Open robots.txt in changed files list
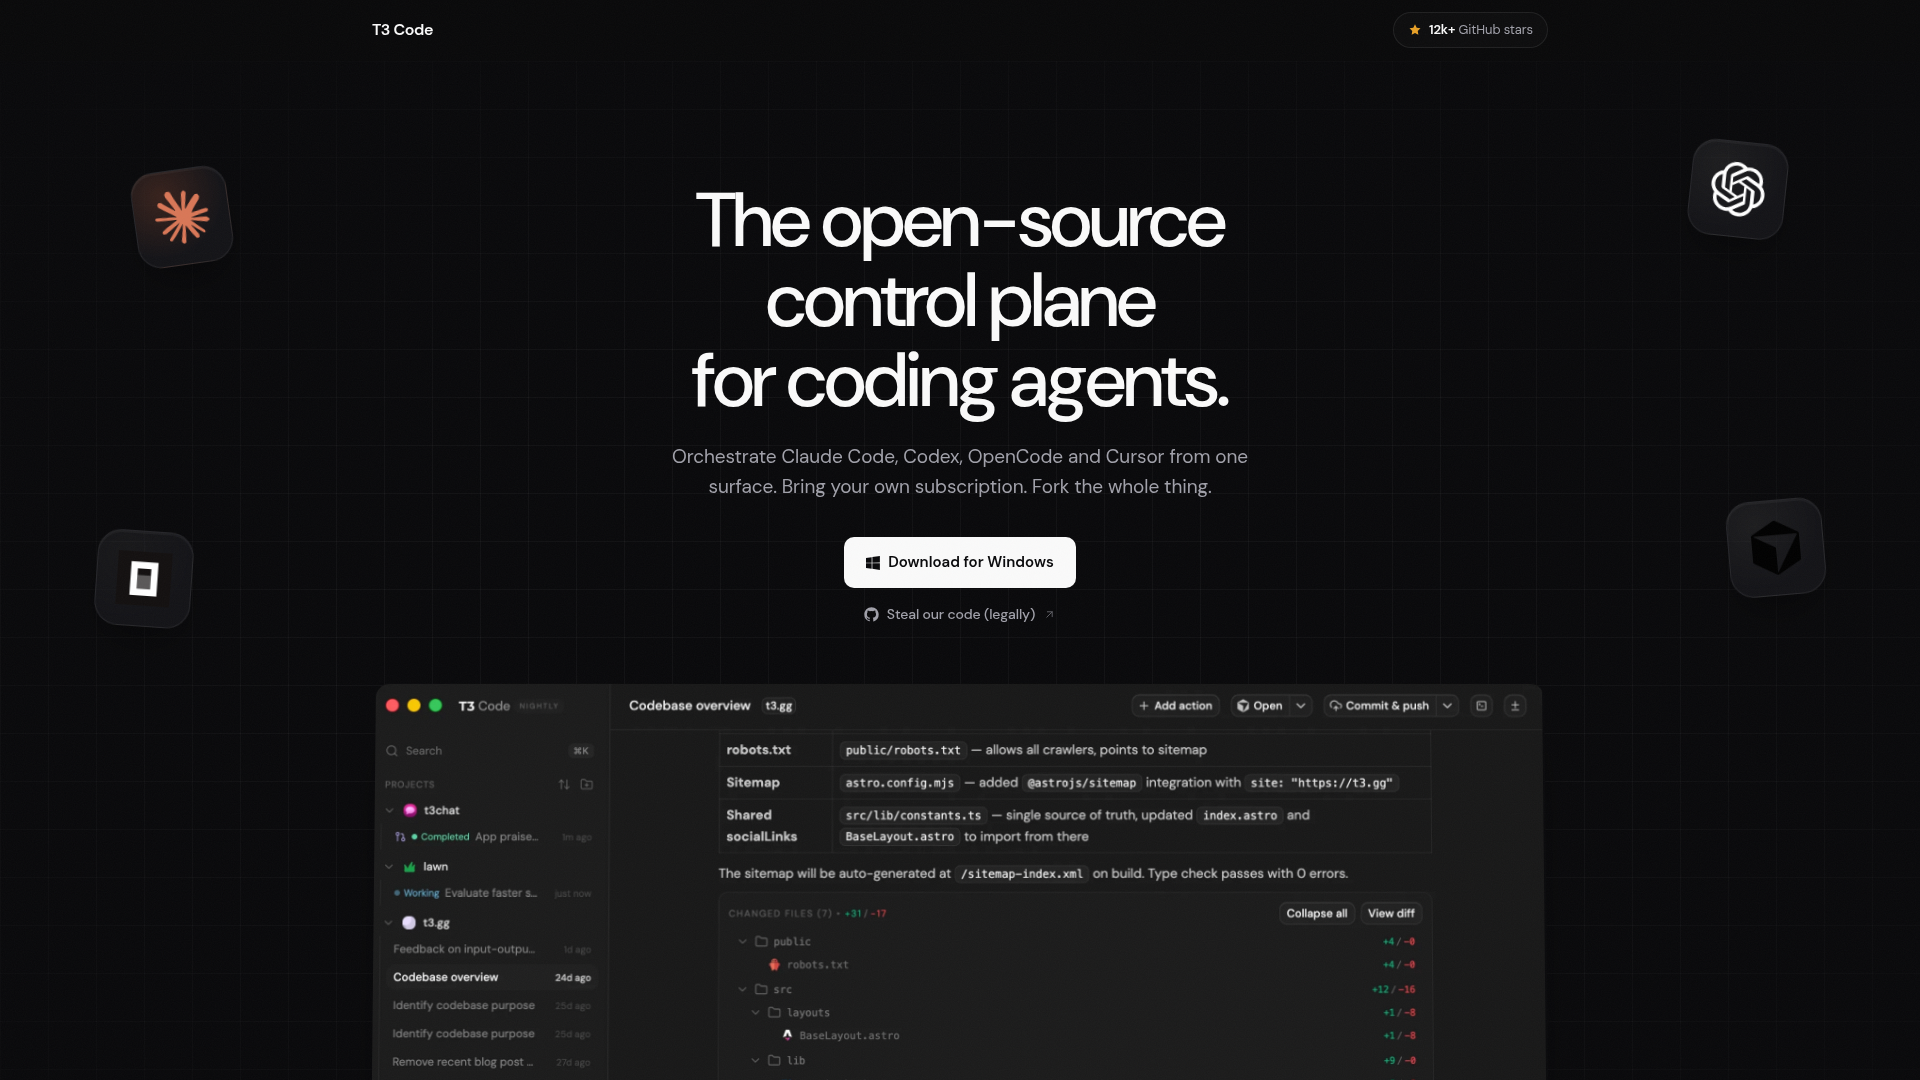Viewport: 1920px width, 1080px height. [x=817, y=965]
